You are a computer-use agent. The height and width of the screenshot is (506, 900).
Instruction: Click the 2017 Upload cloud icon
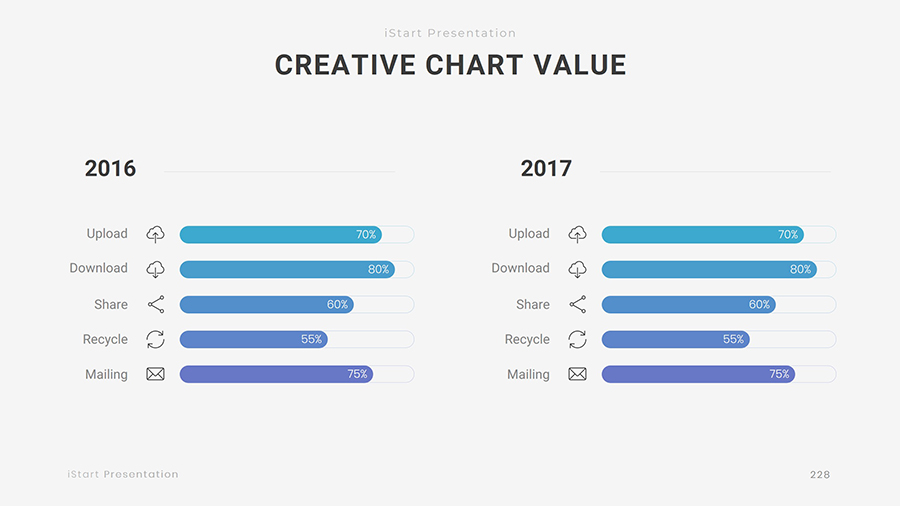577,234
